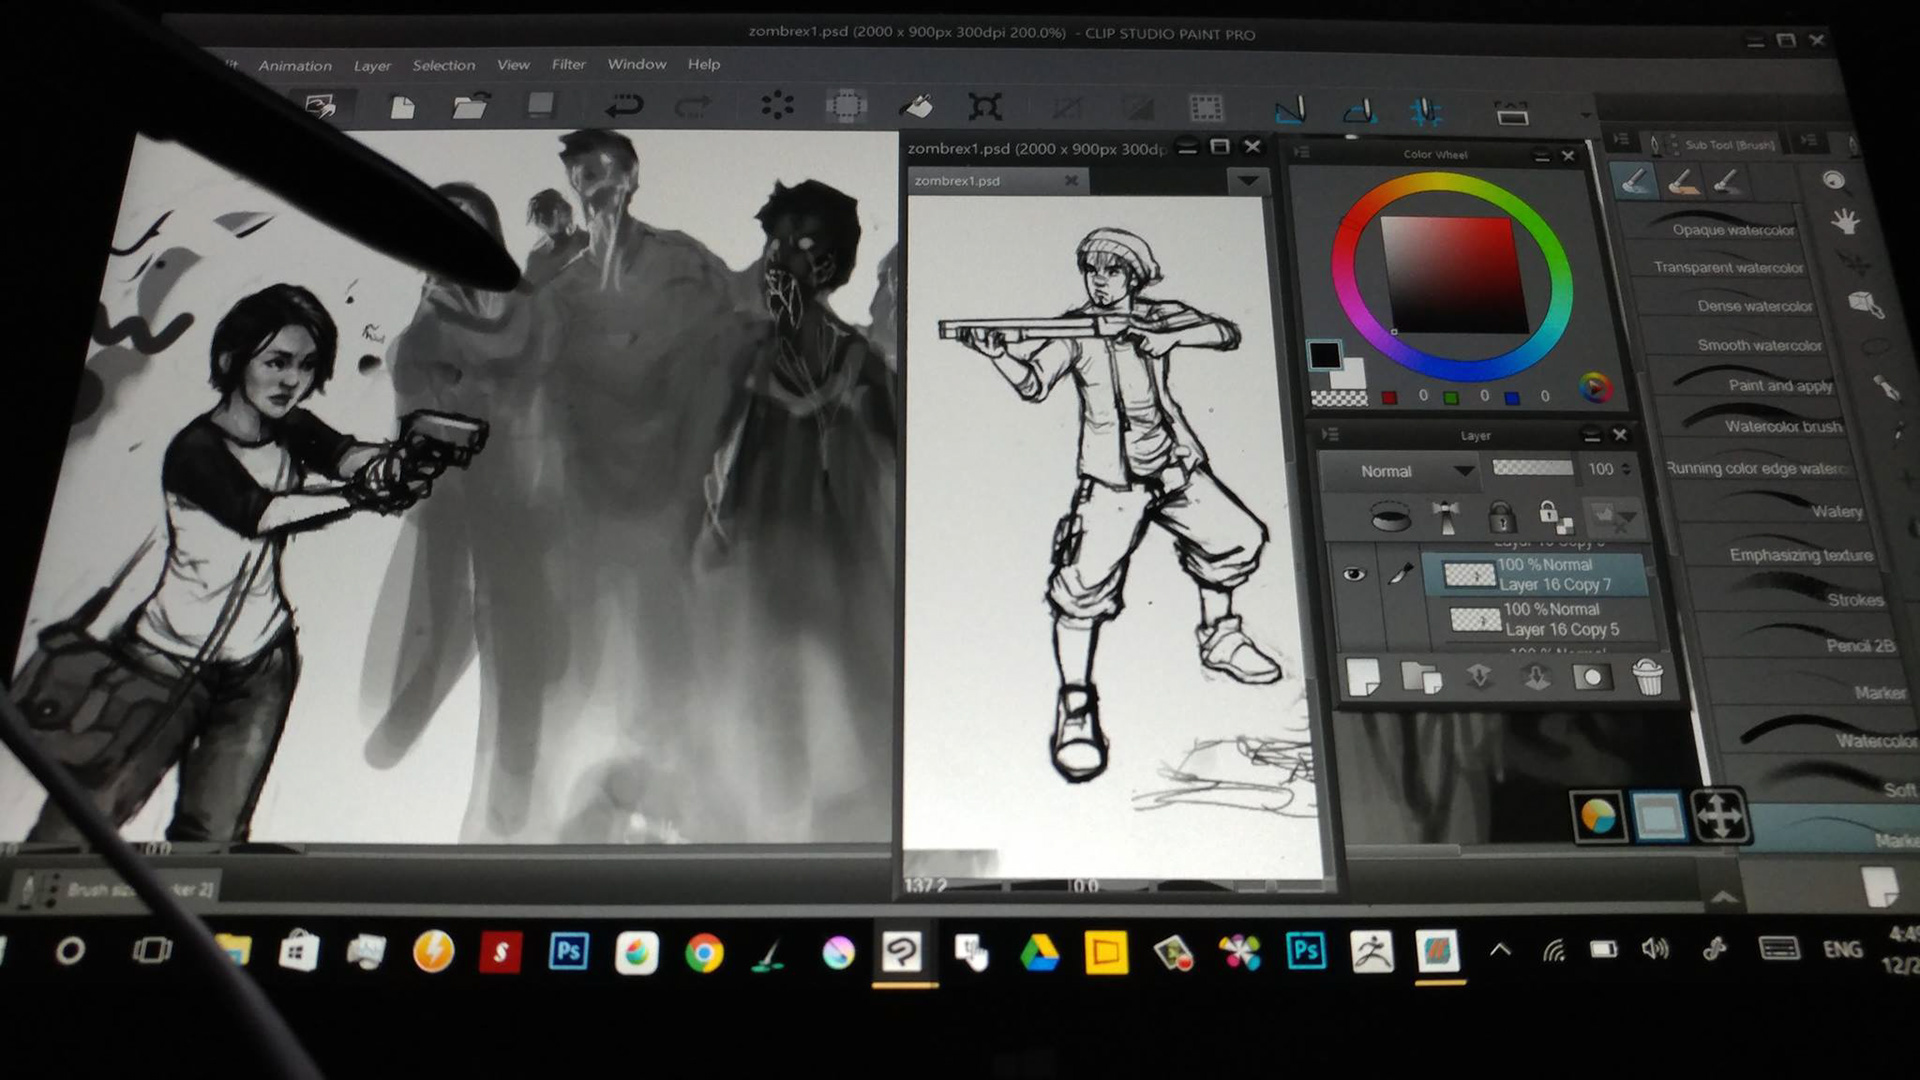This screenshot has width=1920, height=1080.
Task: Select the Opaque watercolor brush
Action: 1732,230
